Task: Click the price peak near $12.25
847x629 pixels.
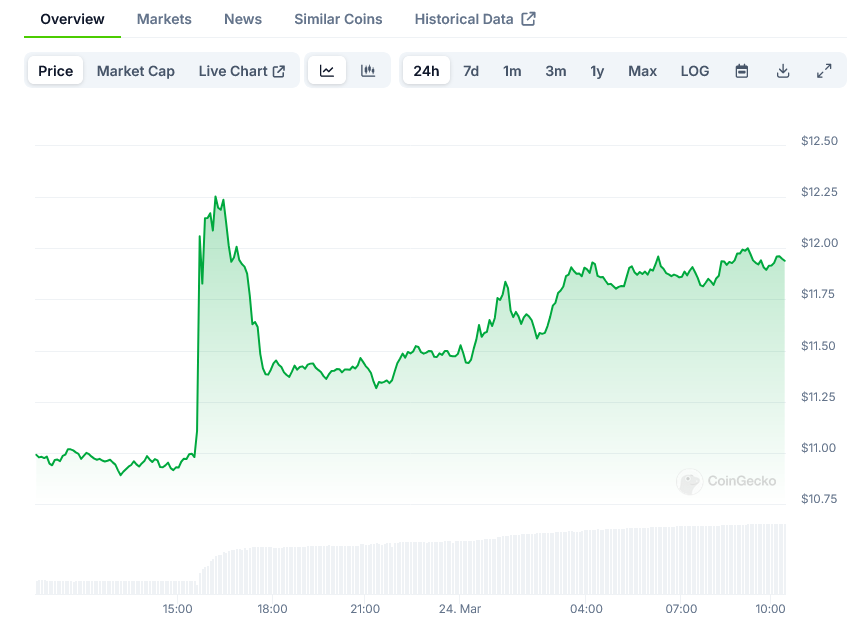Action: point(216,197)
